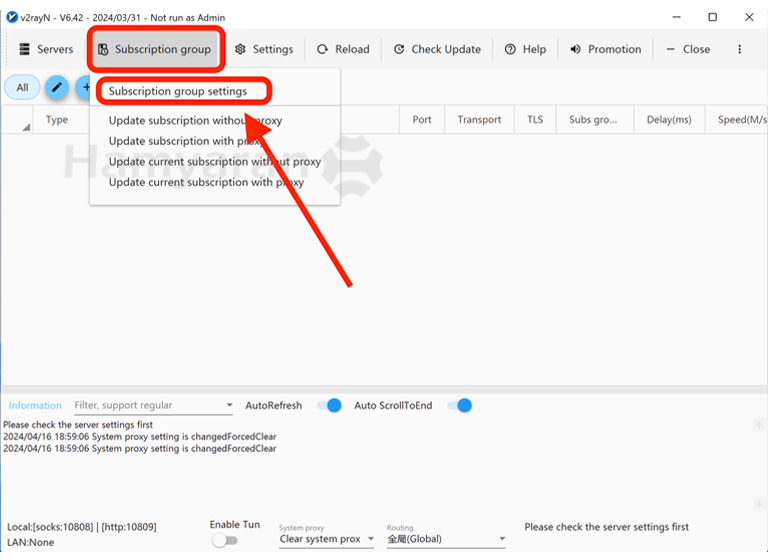Expand the System proxy dropdown

point(326,539)
